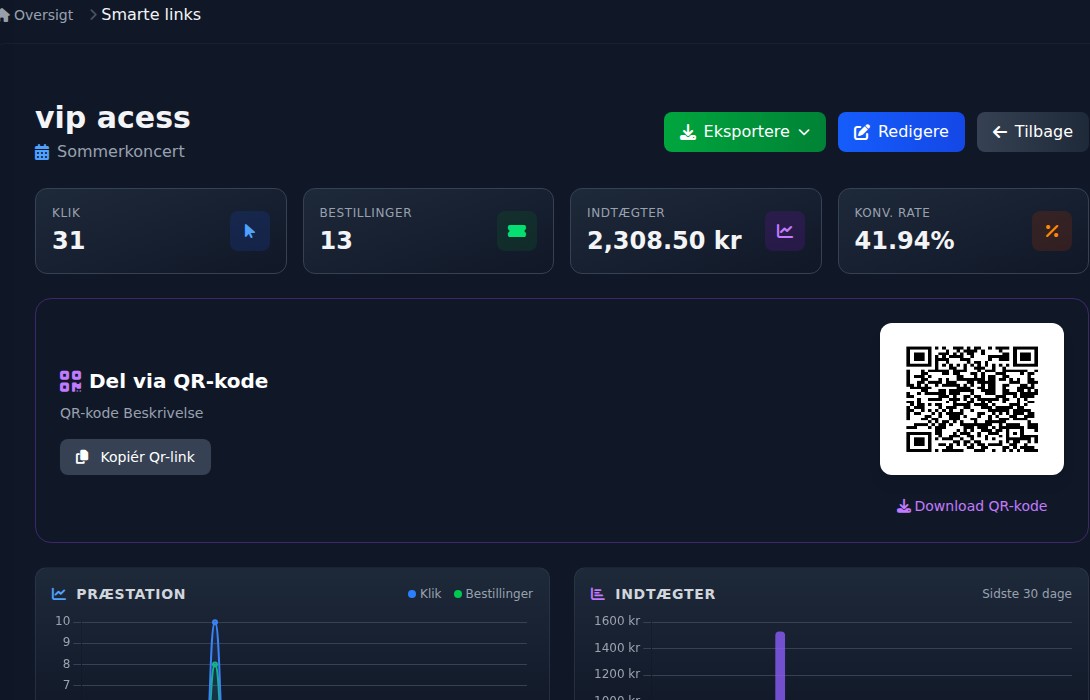Click the chart icon in Indtægter card

[x=785, y=231]
